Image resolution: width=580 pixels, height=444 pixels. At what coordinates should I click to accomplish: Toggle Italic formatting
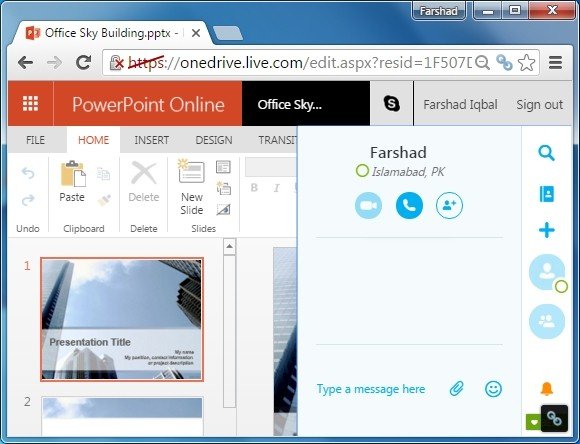tap(276, 188)
